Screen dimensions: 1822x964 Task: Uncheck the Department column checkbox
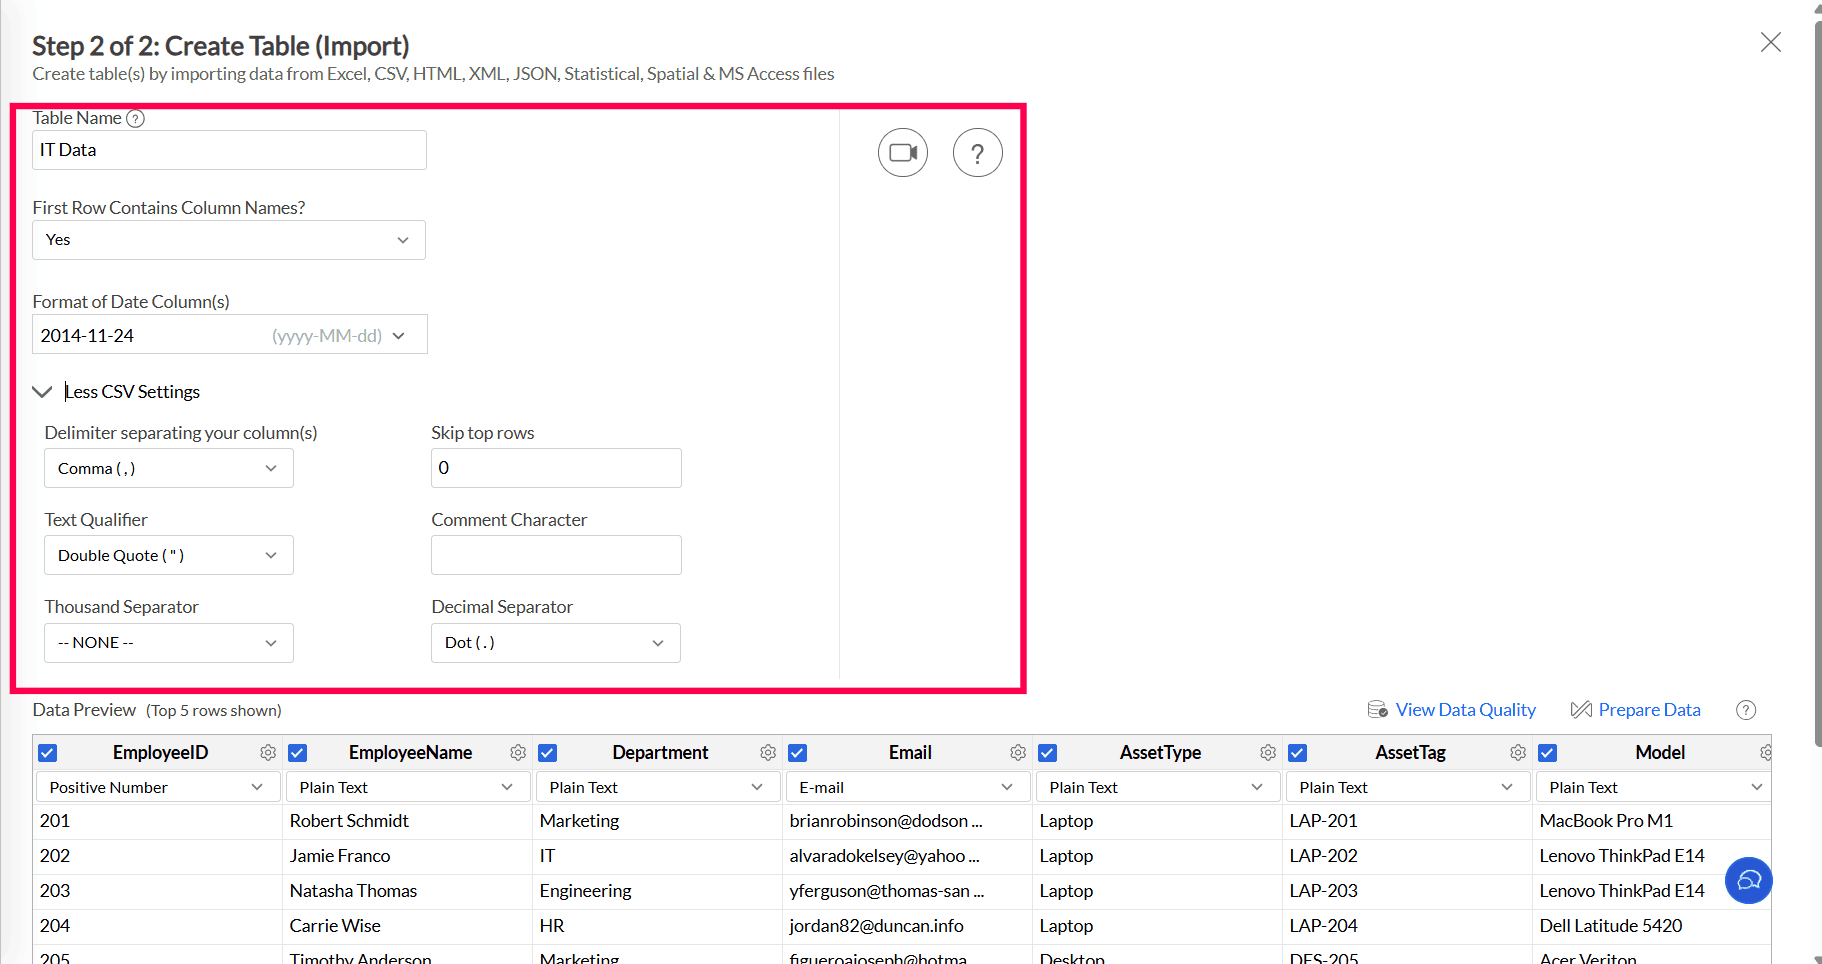coord(548,753)
